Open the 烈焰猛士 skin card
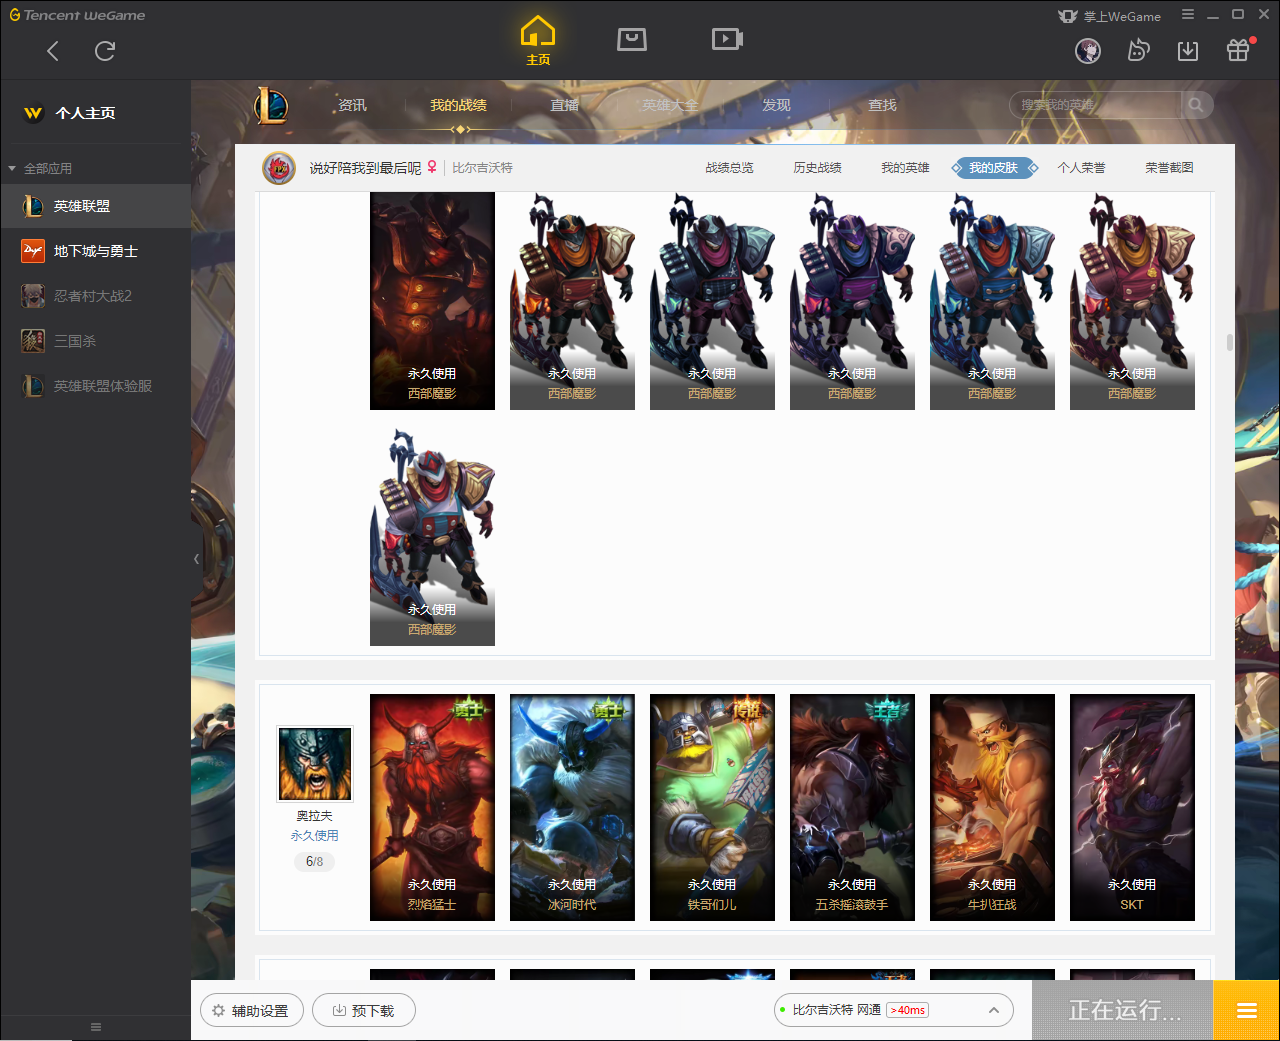 [x=432, y=807]
